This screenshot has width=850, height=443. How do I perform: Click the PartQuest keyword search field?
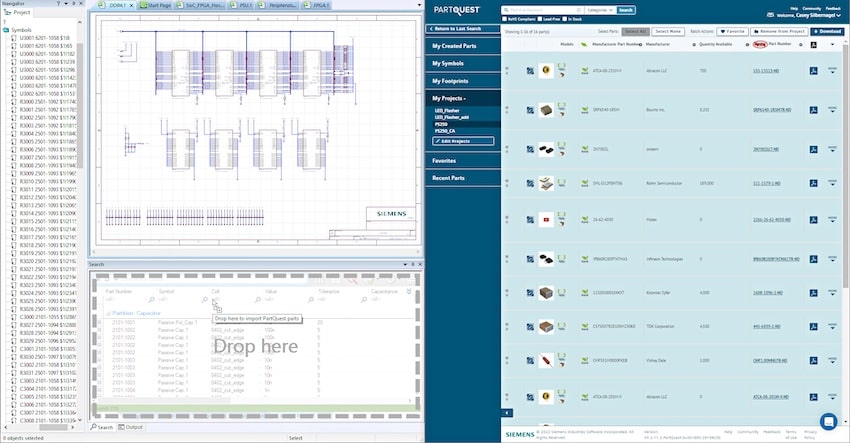[542, 10]
